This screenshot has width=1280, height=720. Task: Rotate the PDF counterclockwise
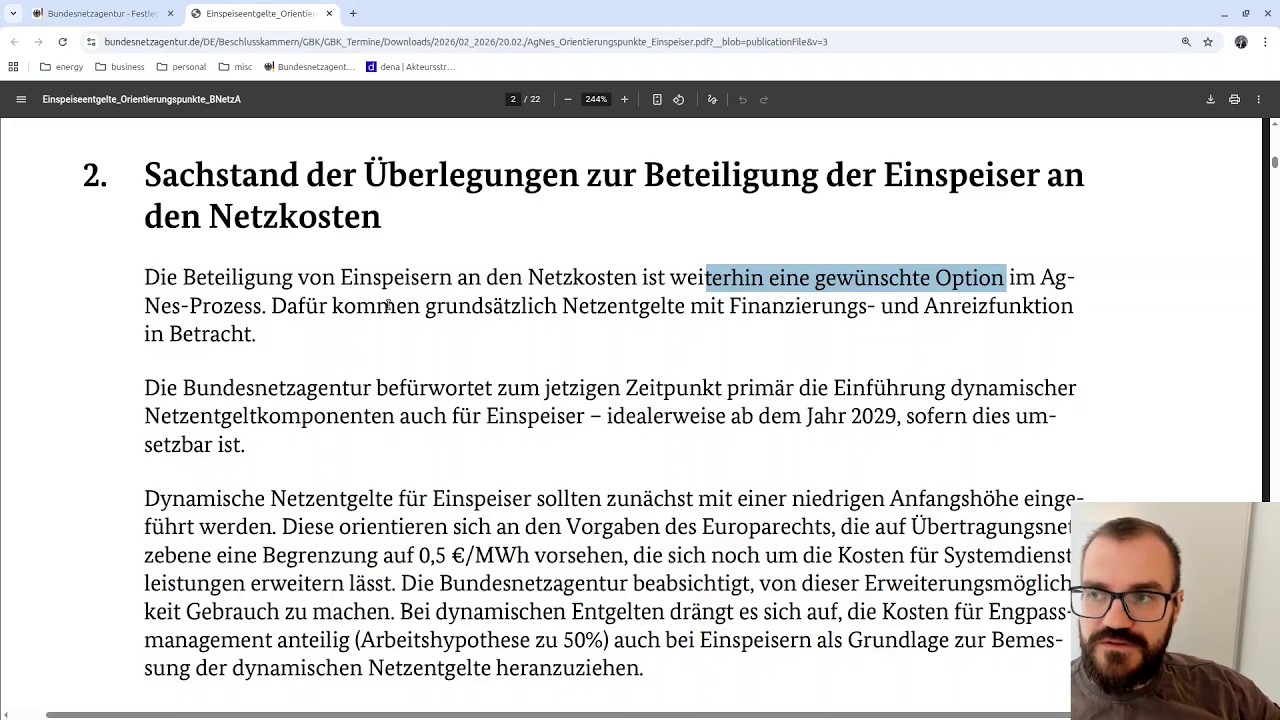pyautogui.click(x=678, y=99)
